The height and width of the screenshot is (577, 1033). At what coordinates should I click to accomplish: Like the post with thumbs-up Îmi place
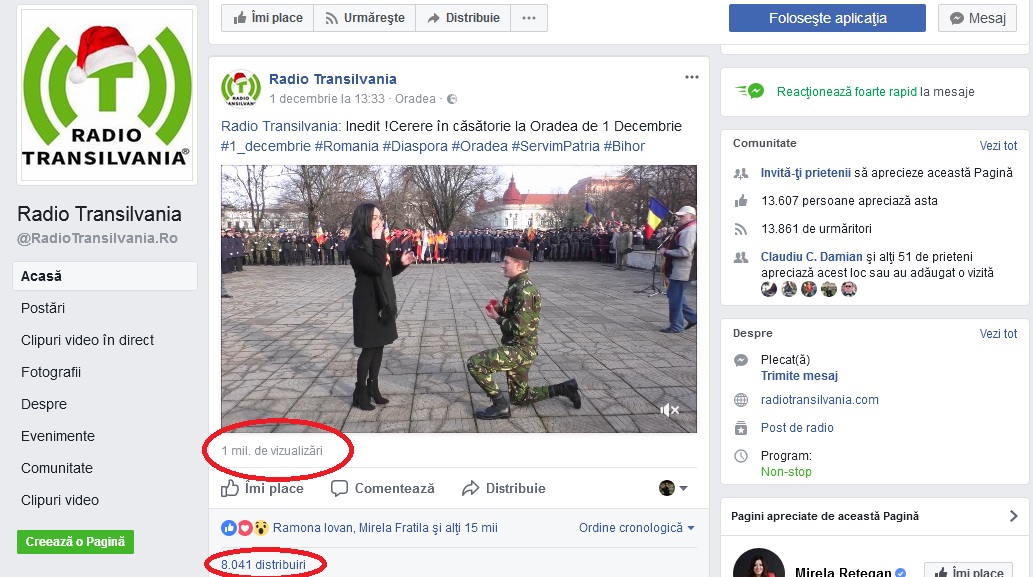(262, 488)
